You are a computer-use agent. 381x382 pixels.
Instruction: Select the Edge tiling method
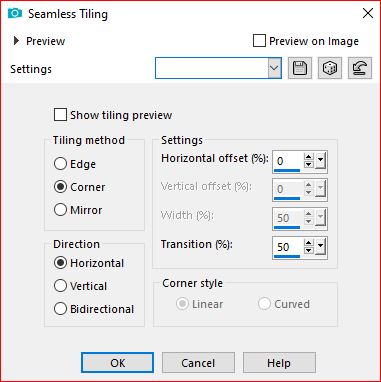[x=60, y=164]
